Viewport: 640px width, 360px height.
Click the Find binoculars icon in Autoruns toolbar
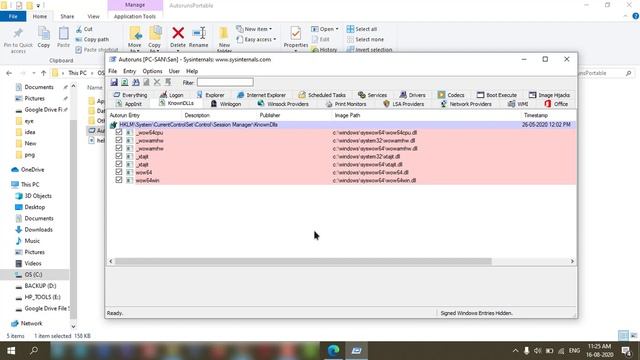[x=136, y=82]
